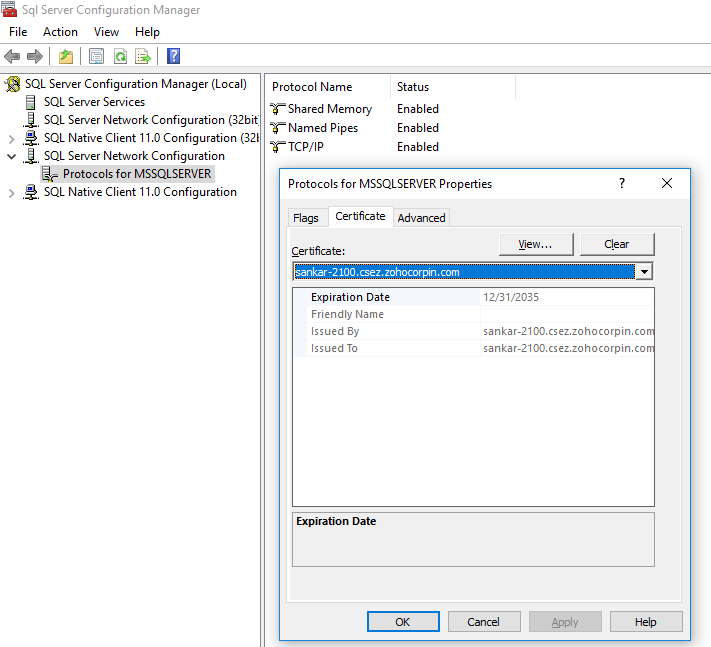This screenshot has width=711, height=647.
Task: Confirm with the OK button
Action: tap(403, 622)
